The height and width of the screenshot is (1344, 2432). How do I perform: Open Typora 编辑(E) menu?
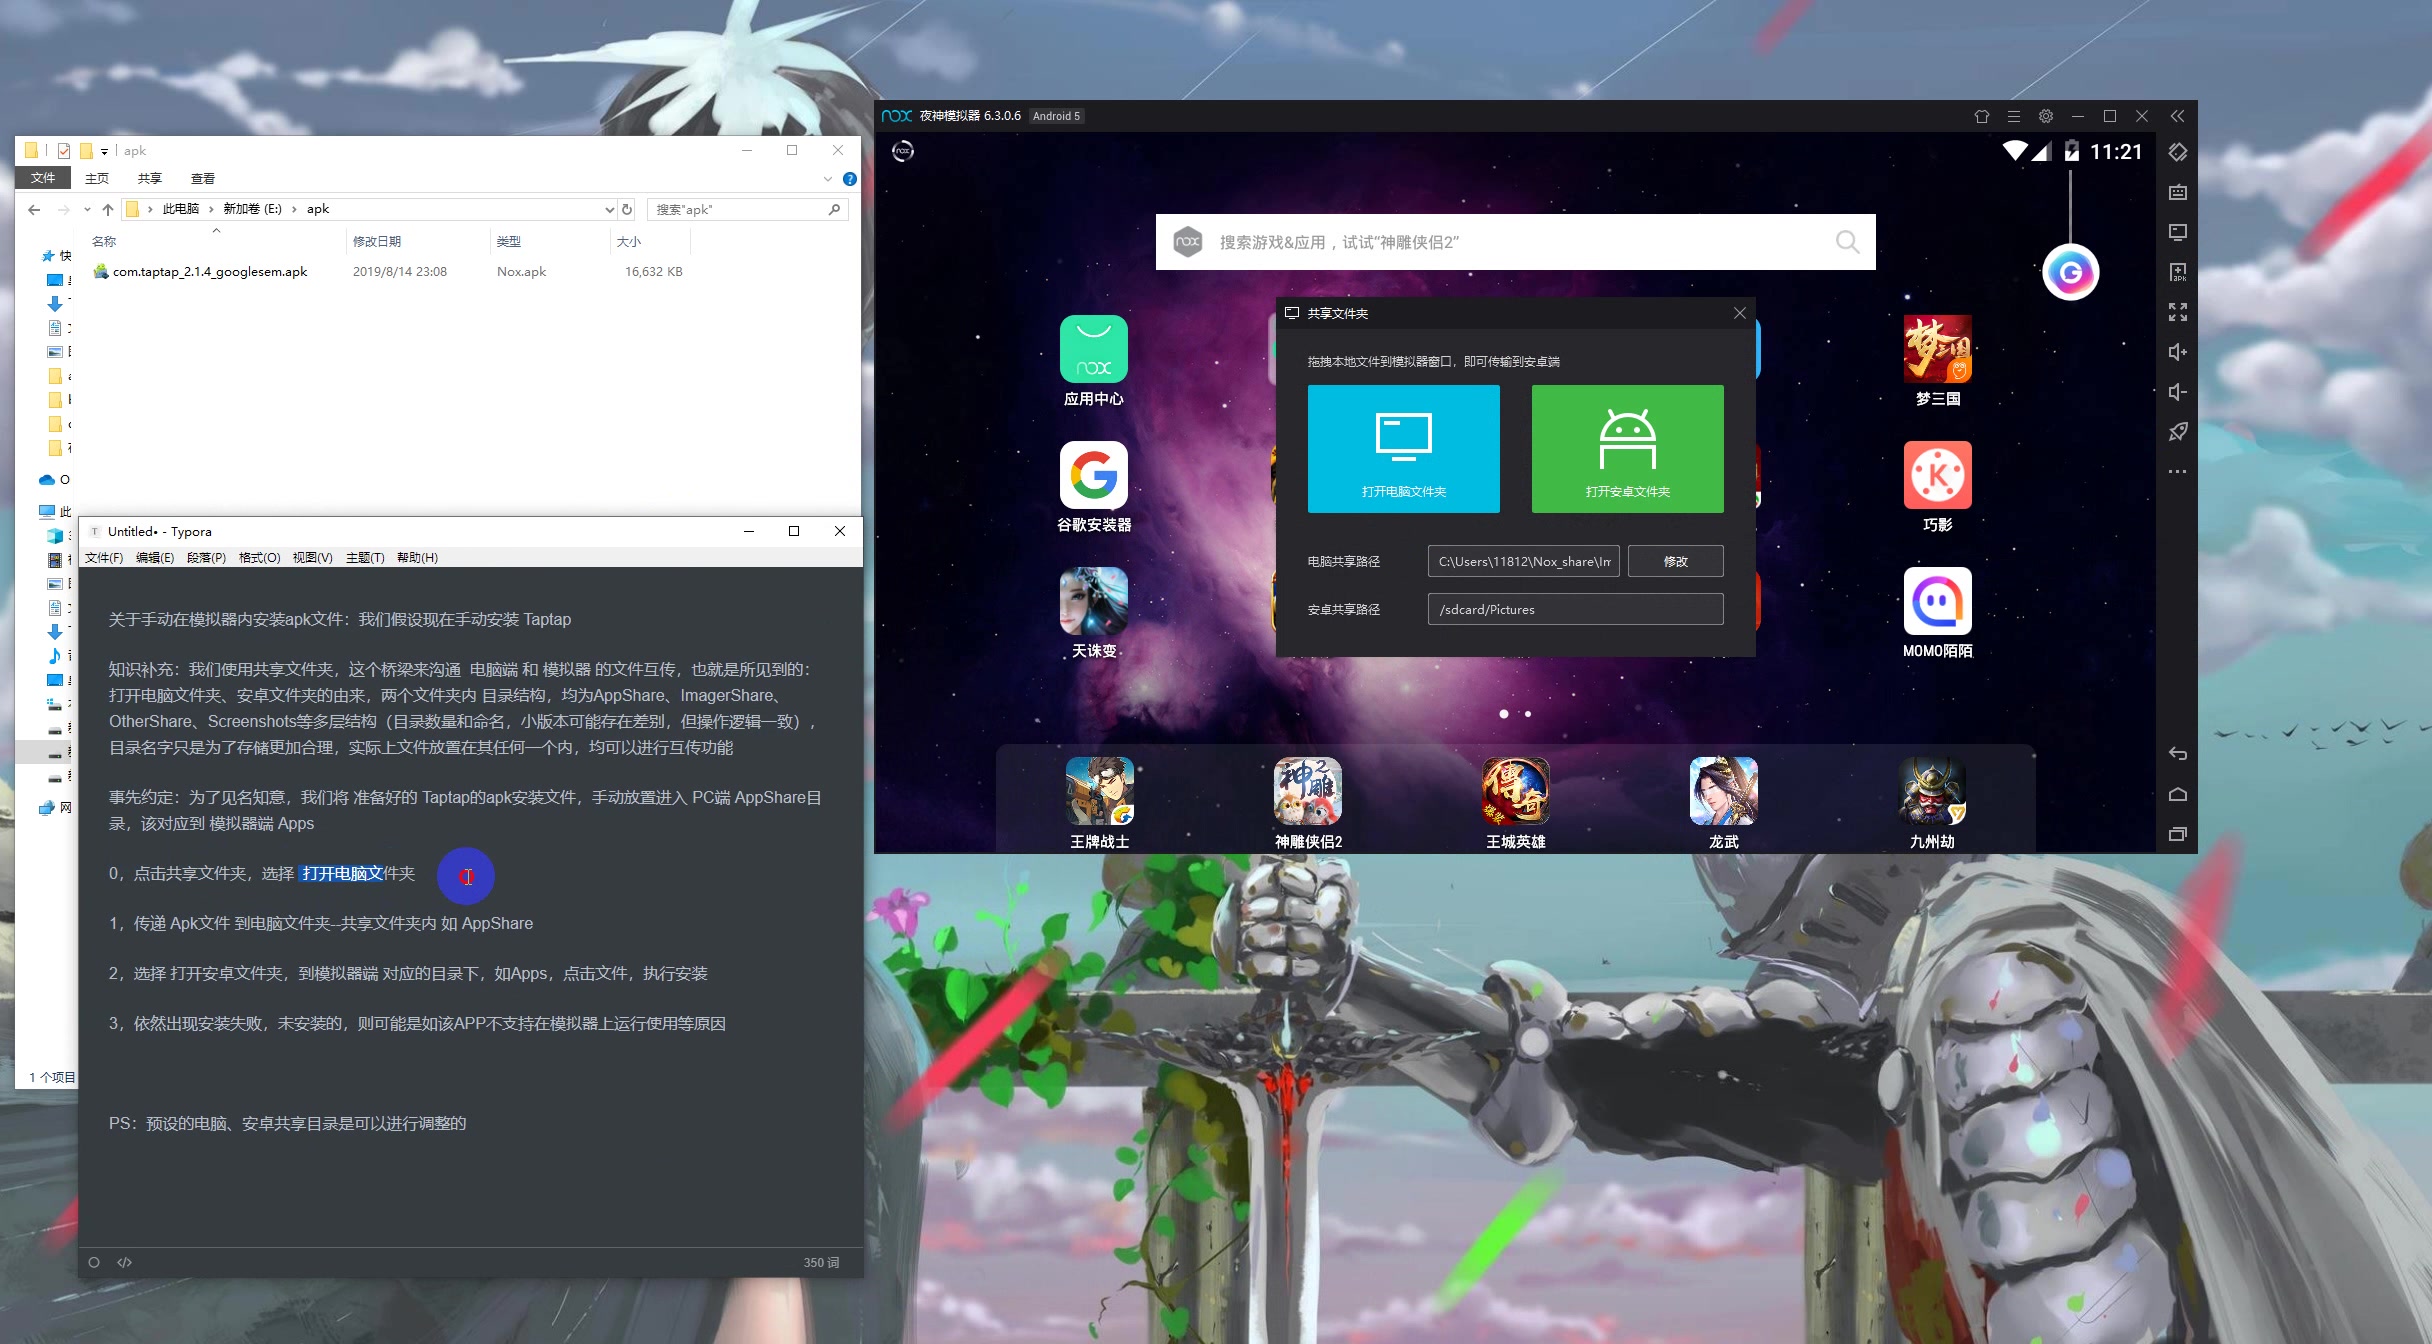pos(155,557)
